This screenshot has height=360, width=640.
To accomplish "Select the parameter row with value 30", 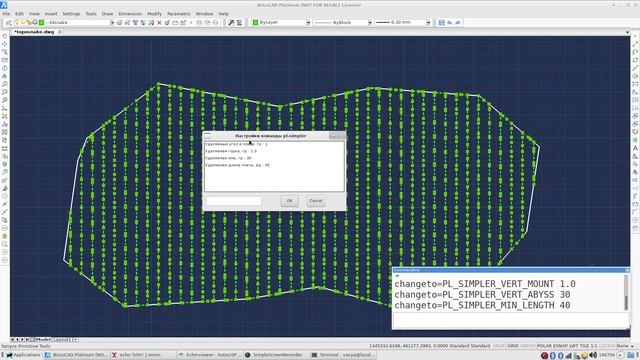I will coord(274,158).
